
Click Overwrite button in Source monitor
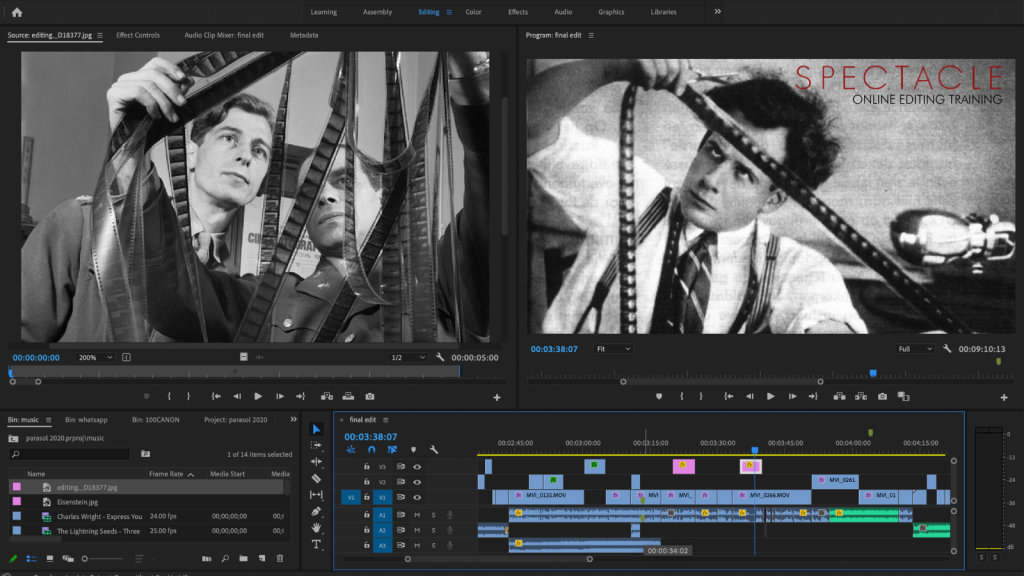(x=348, y=396)
